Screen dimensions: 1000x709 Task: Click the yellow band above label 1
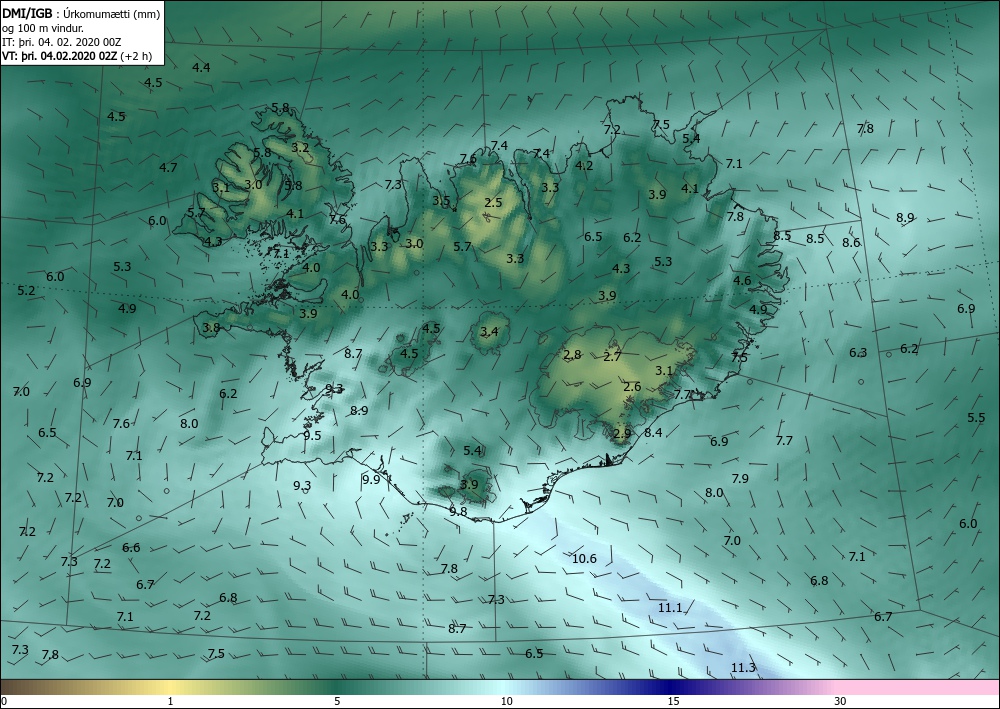[x=170, y=687]
